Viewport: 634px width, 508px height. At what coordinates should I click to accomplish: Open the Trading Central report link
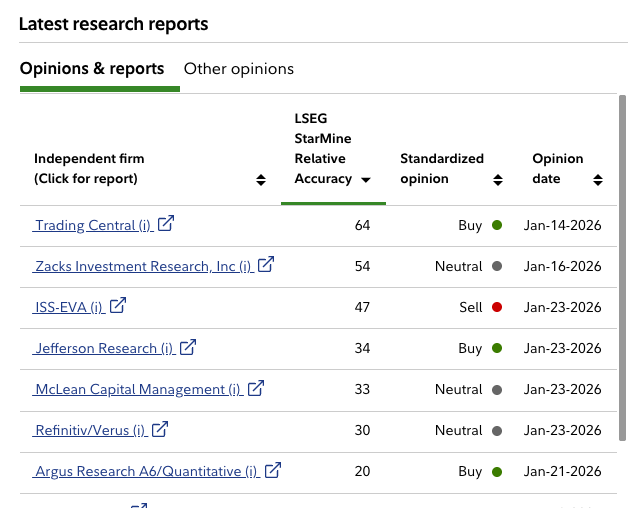coord(92,226)
